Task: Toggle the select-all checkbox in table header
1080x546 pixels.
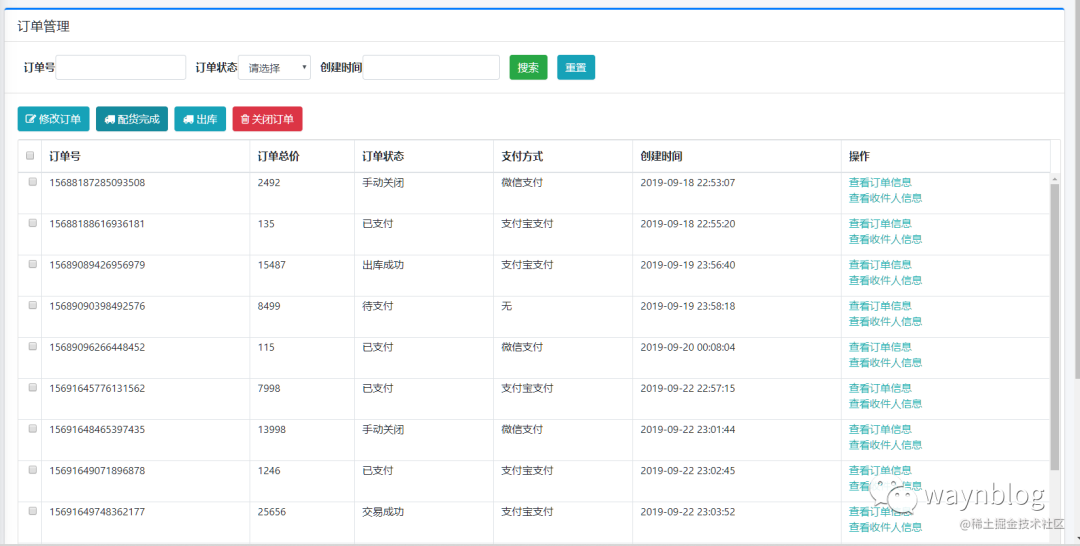Action: [30, 156]
